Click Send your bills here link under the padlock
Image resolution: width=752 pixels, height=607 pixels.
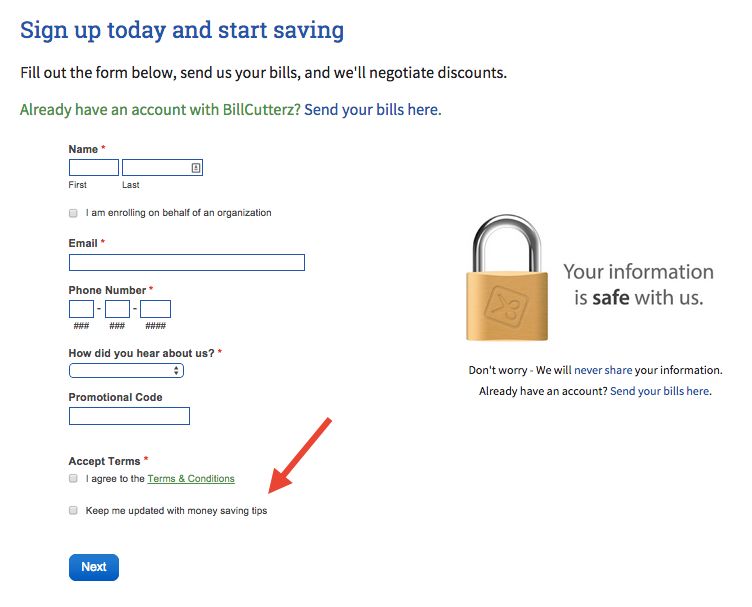click(x=660, y=391)
